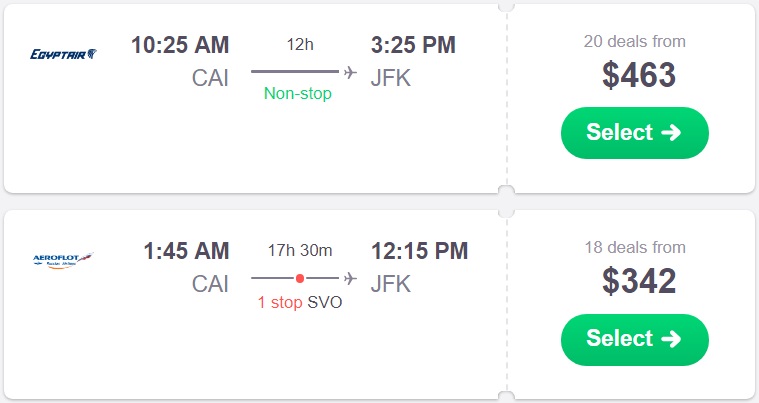Click the 12h flight duration
The height and width of the screenshot is (403, 759).
click(x=299, y=45)
